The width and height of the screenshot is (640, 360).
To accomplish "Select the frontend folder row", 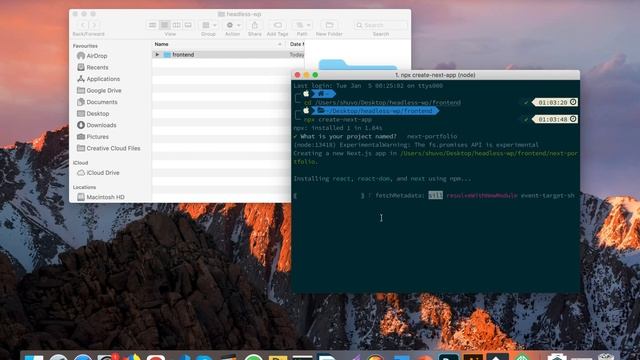I will [x=228, y=55].
